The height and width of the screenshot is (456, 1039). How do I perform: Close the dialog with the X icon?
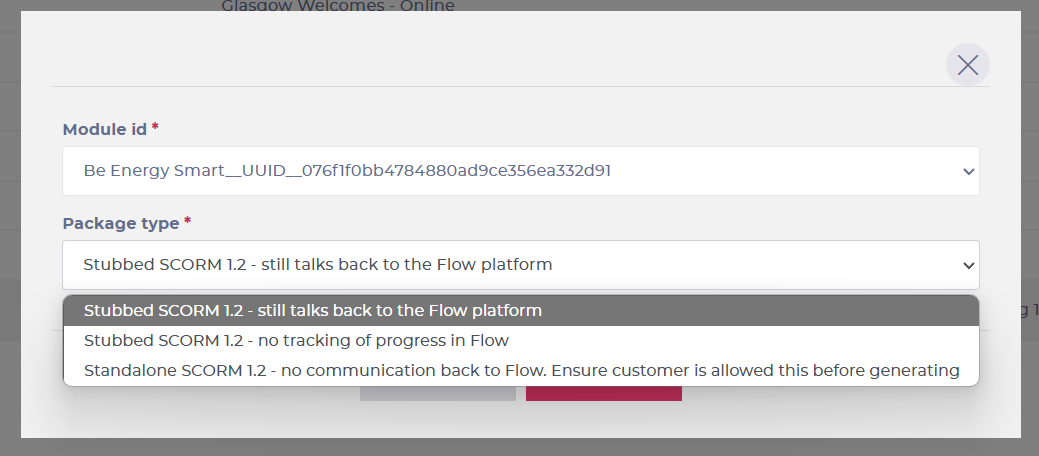click(x=967, y=65)
